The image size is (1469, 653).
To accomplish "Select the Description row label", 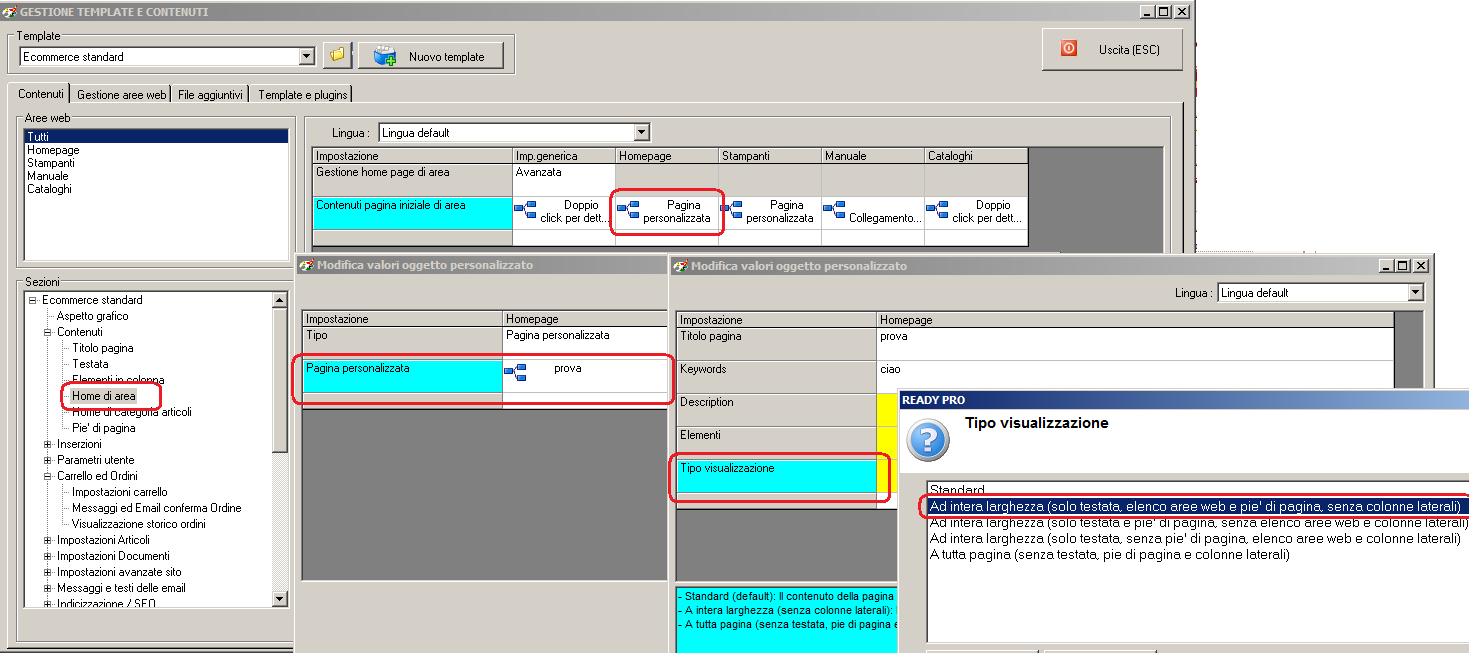I will 776,410.
